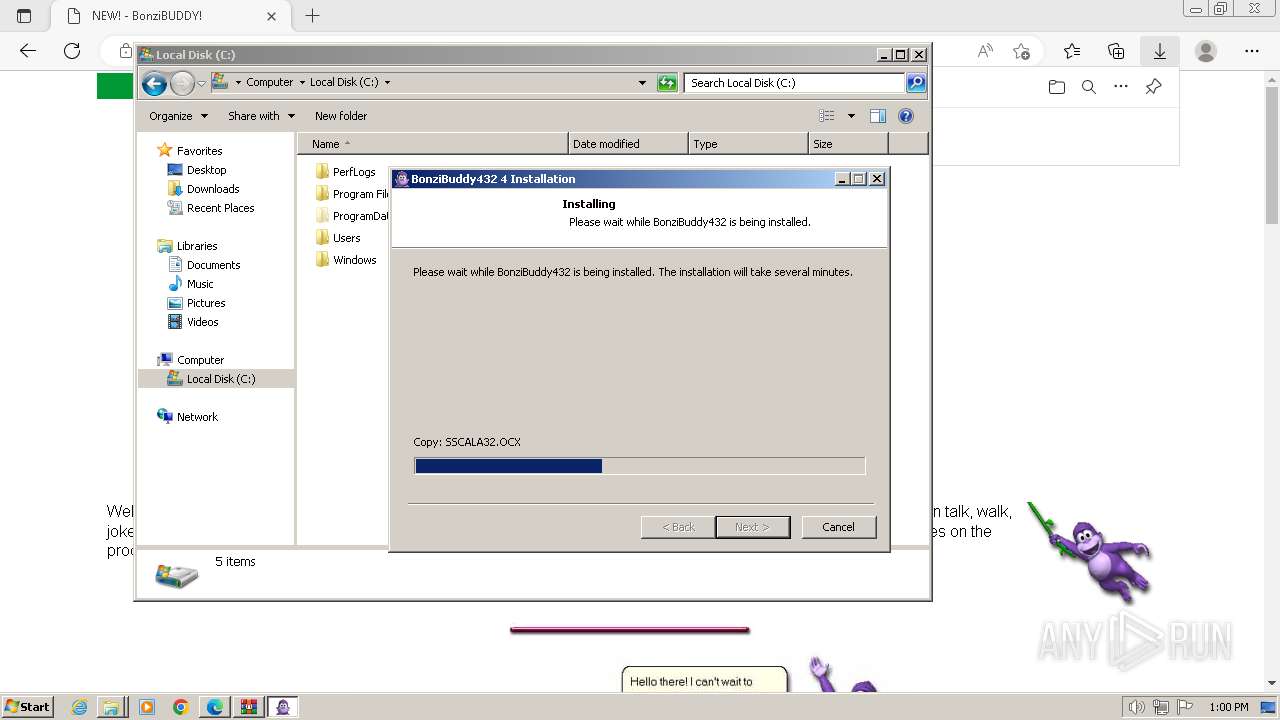Open downloads folder icon in downloads flyout

click(1057, 87)
